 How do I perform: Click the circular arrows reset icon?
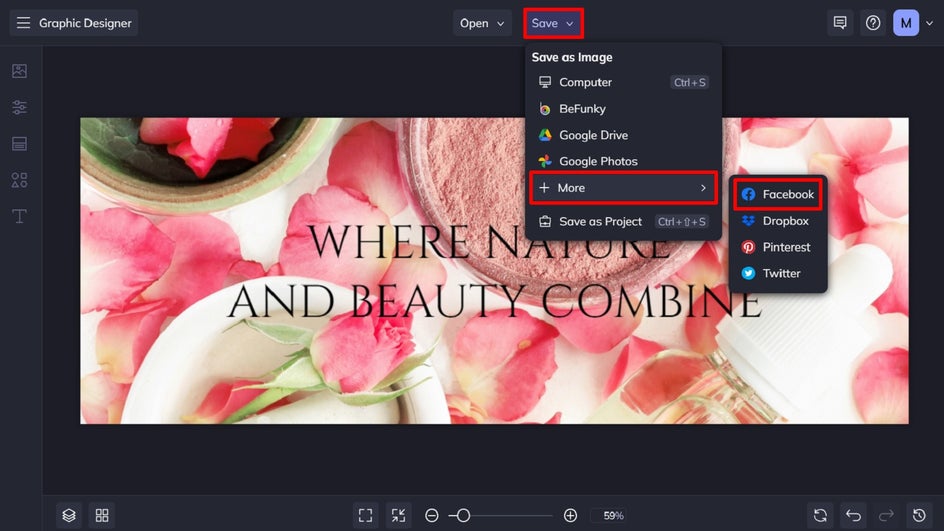click(x=820, y=515)
